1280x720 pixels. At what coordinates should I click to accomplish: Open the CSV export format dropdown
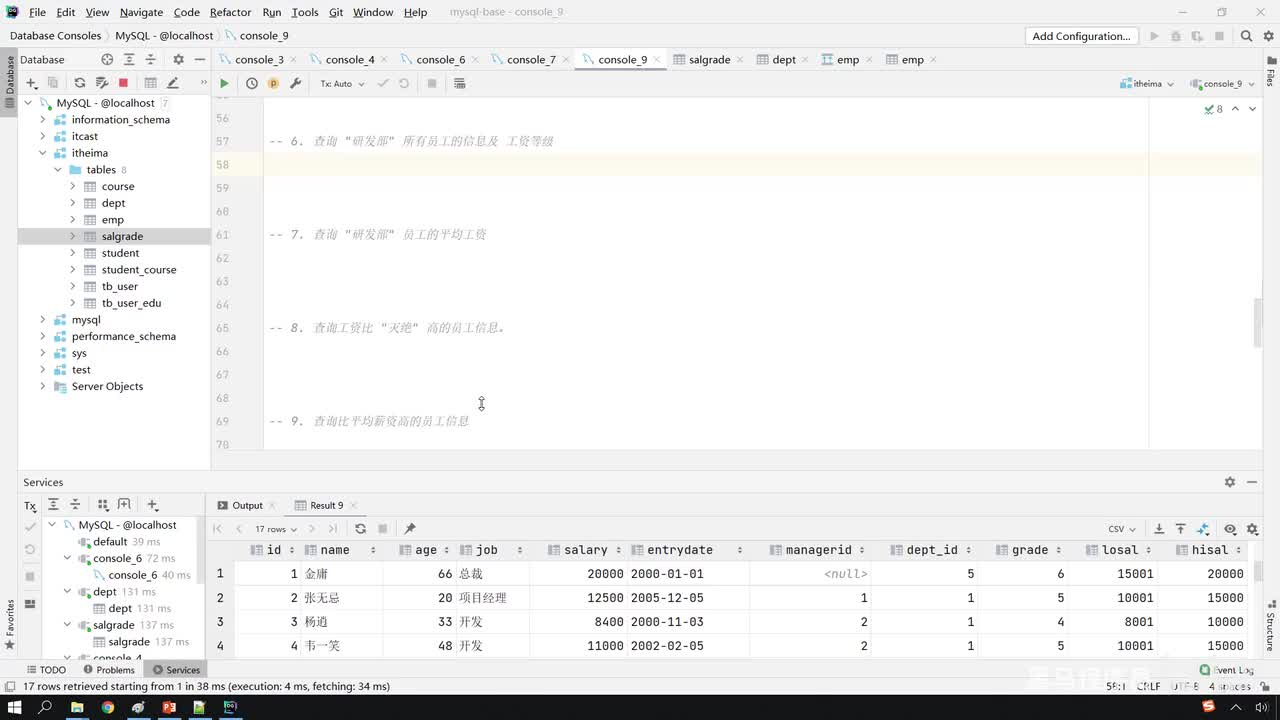[x=1121, y=529]
